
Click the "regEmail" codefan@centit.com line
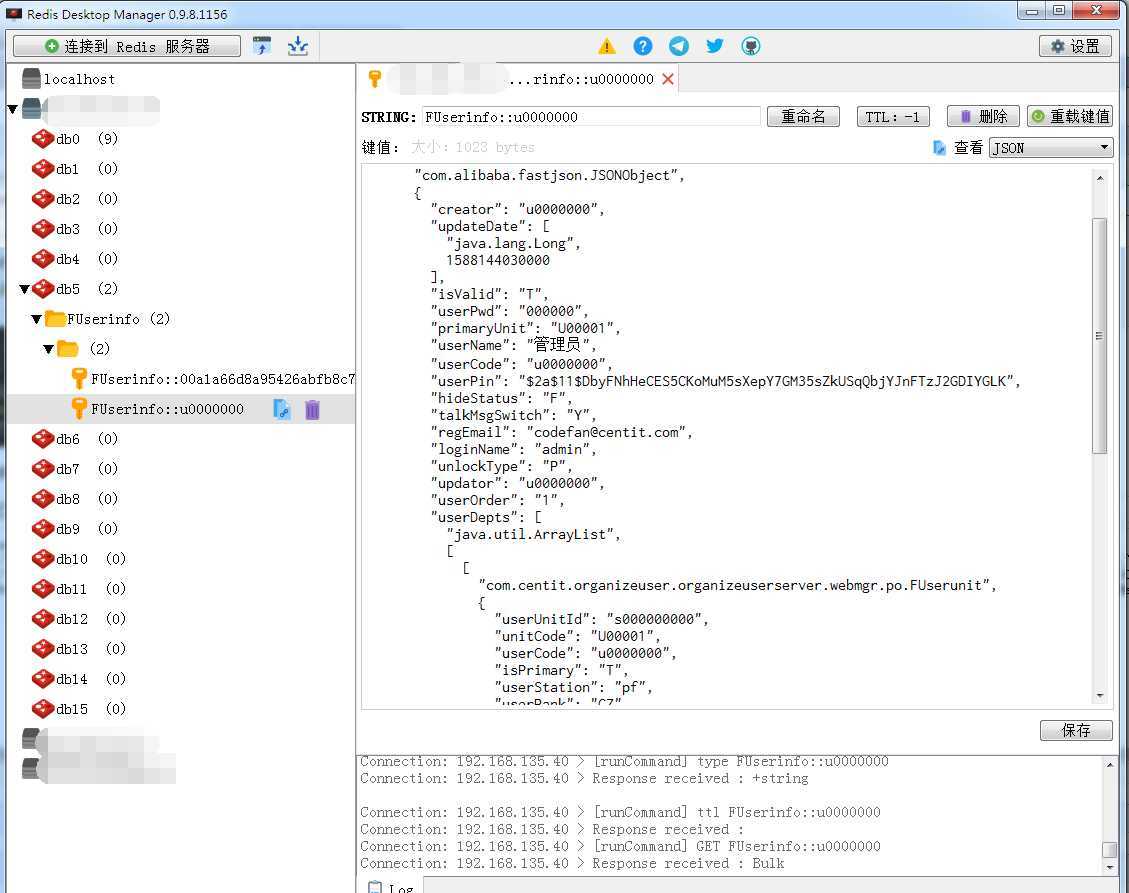coord(562,433)
